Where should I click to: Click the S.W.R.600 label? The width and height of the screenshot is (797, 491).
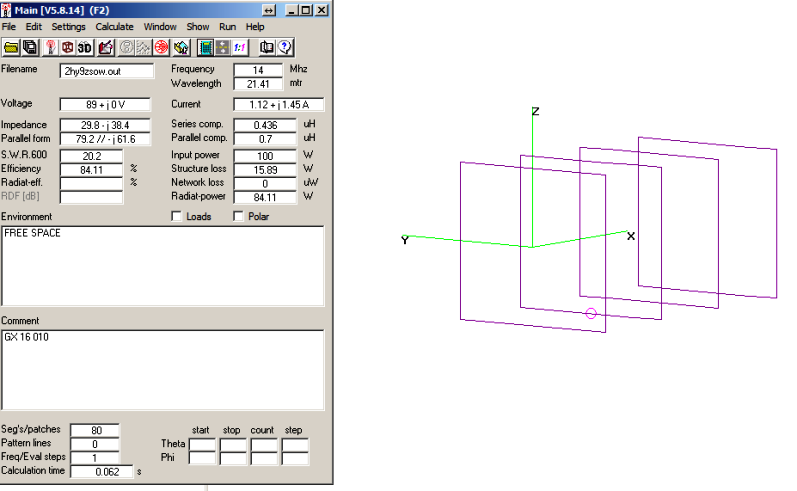[24, 155]
